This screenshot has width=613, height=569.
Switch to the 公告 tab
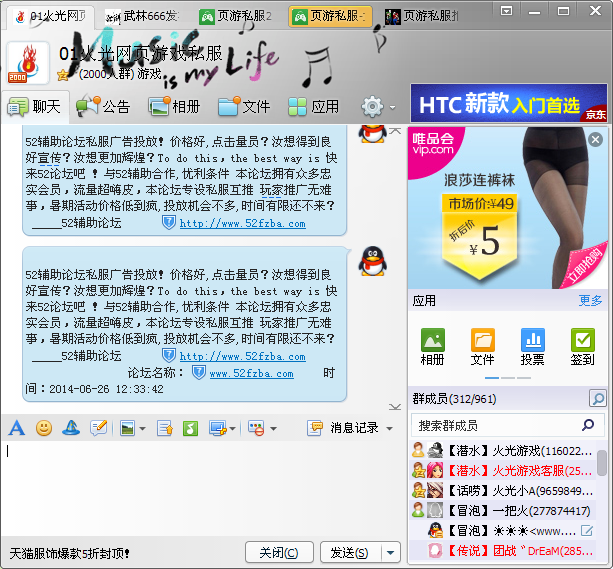click(x=103, y=106)
